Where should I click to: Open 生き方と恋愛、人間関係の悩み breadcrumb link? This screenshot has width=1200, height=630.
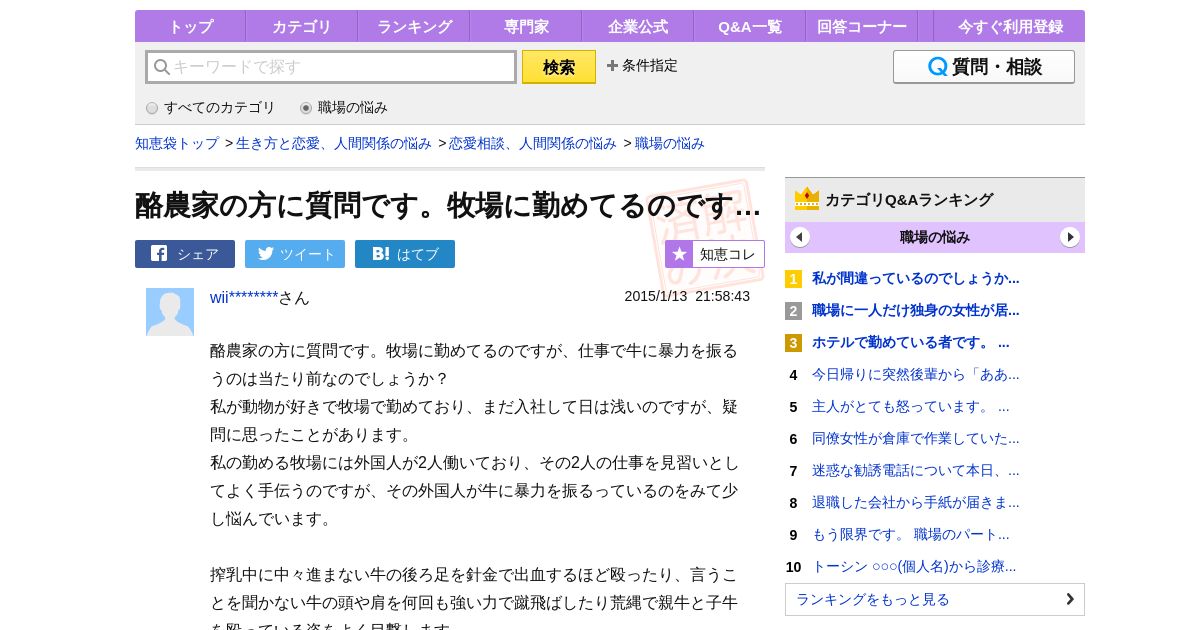[x=334, y=143]
